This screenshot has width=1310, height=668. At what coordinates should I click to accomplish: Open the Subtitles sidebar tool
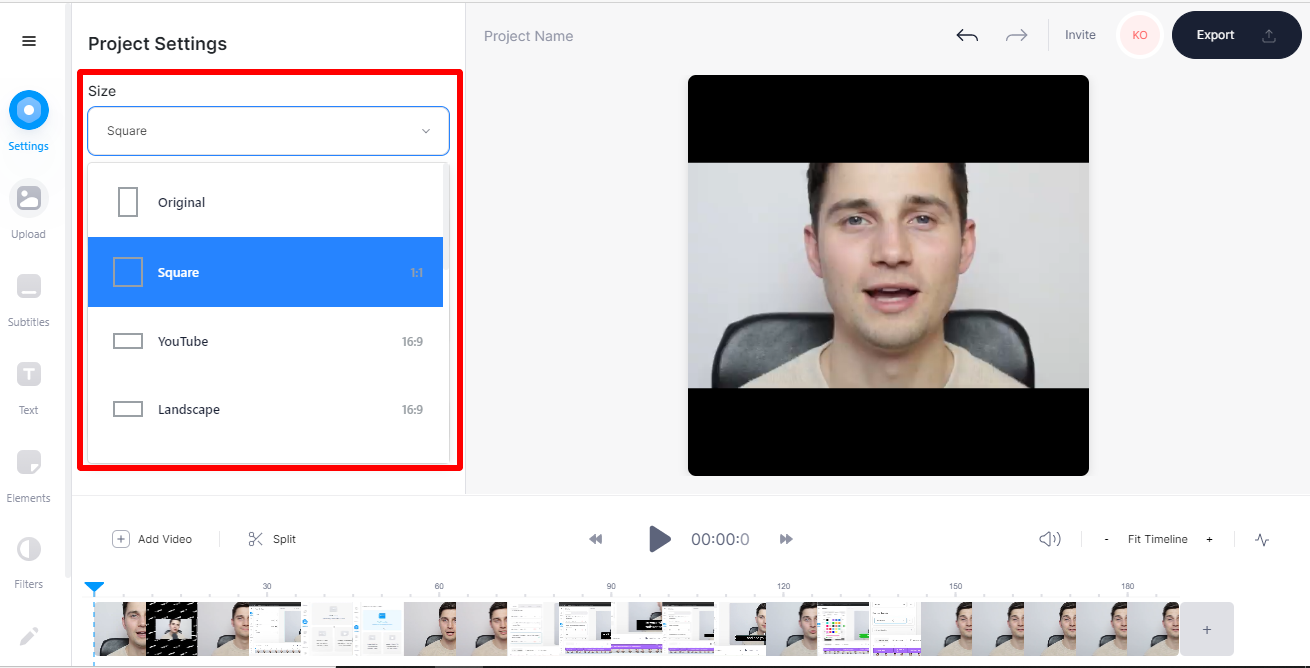29,286
